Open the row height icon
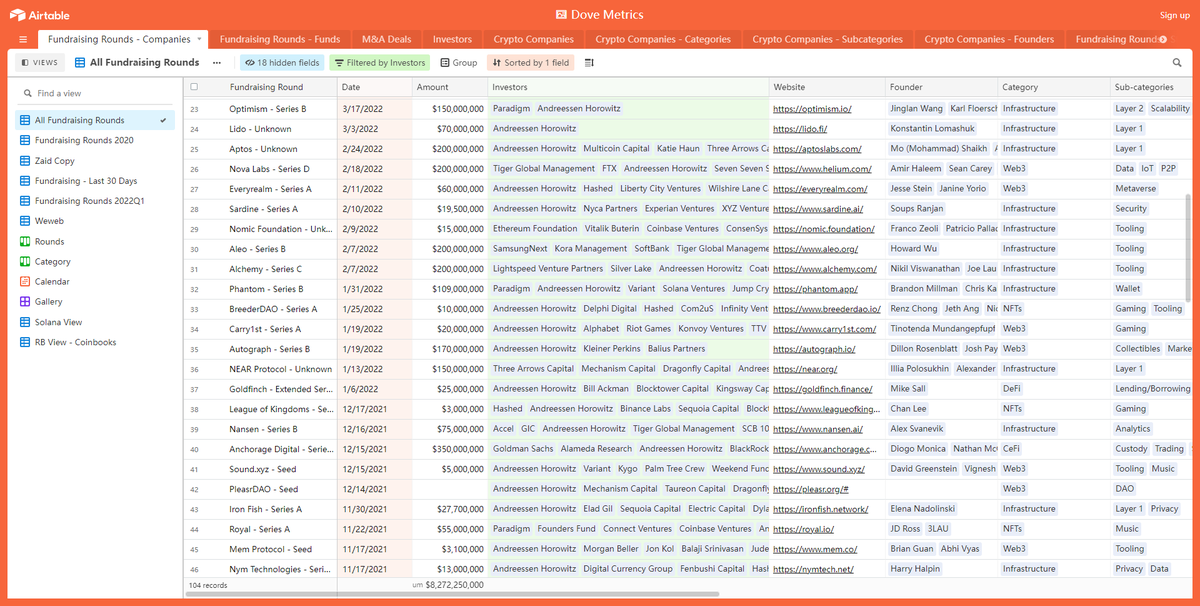This screenshot has width=1200, height=606. coord(589,62)
